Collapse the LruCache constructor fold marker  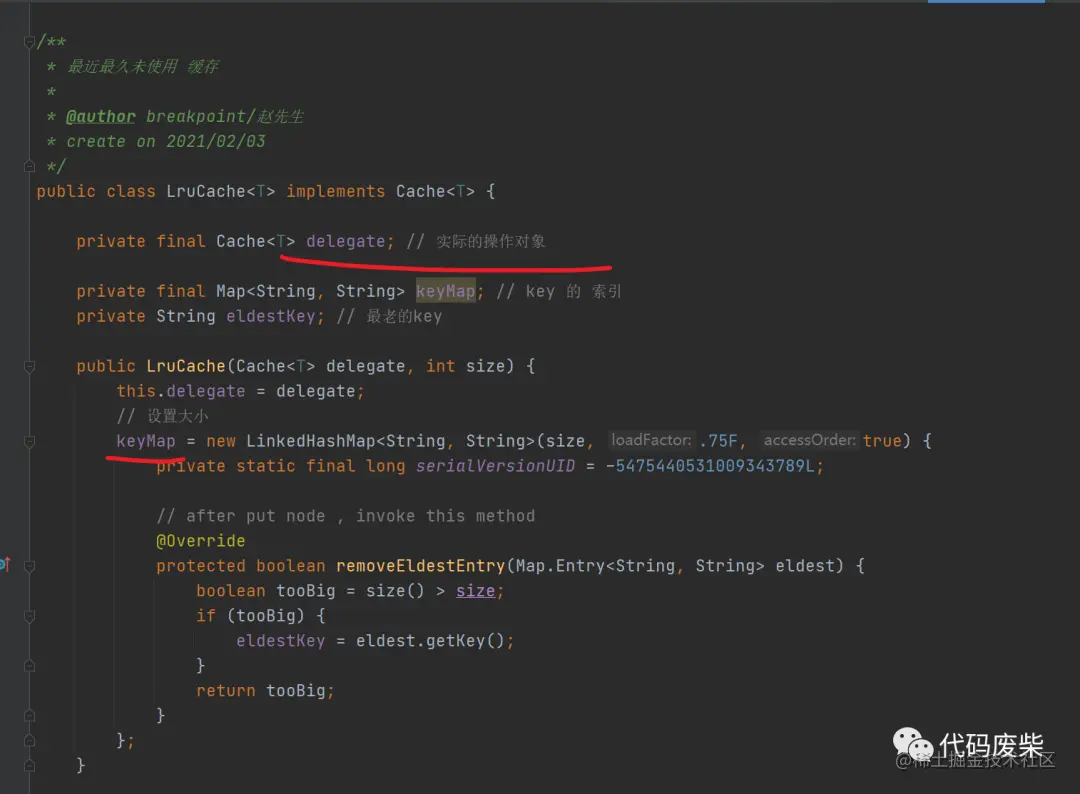point(29,366)
